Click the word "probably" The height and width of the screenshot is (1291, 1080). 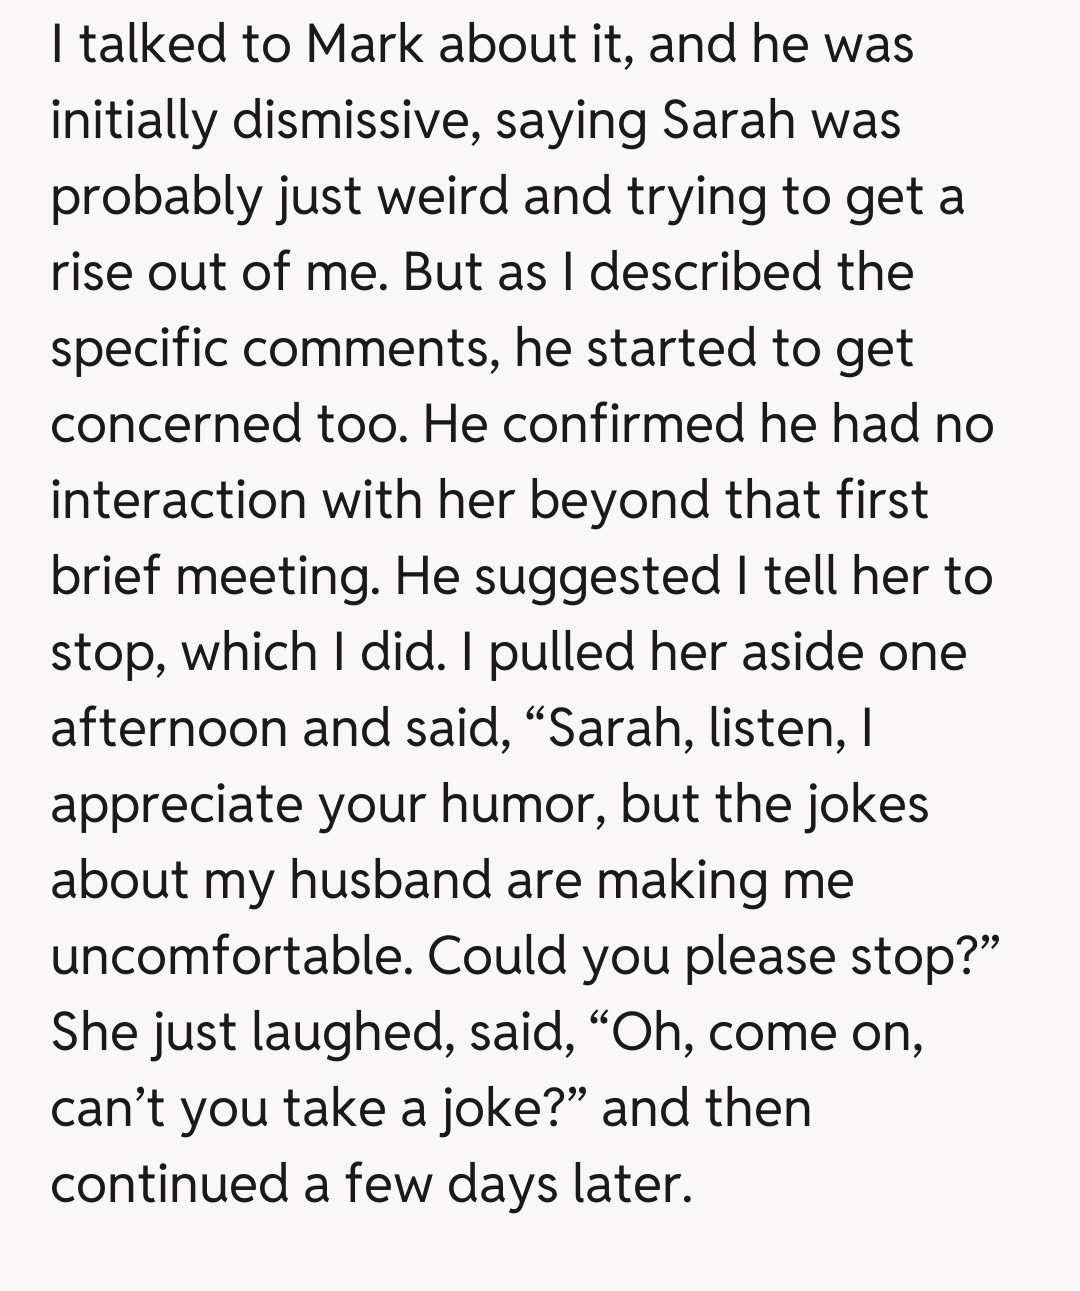coord(155,197)
